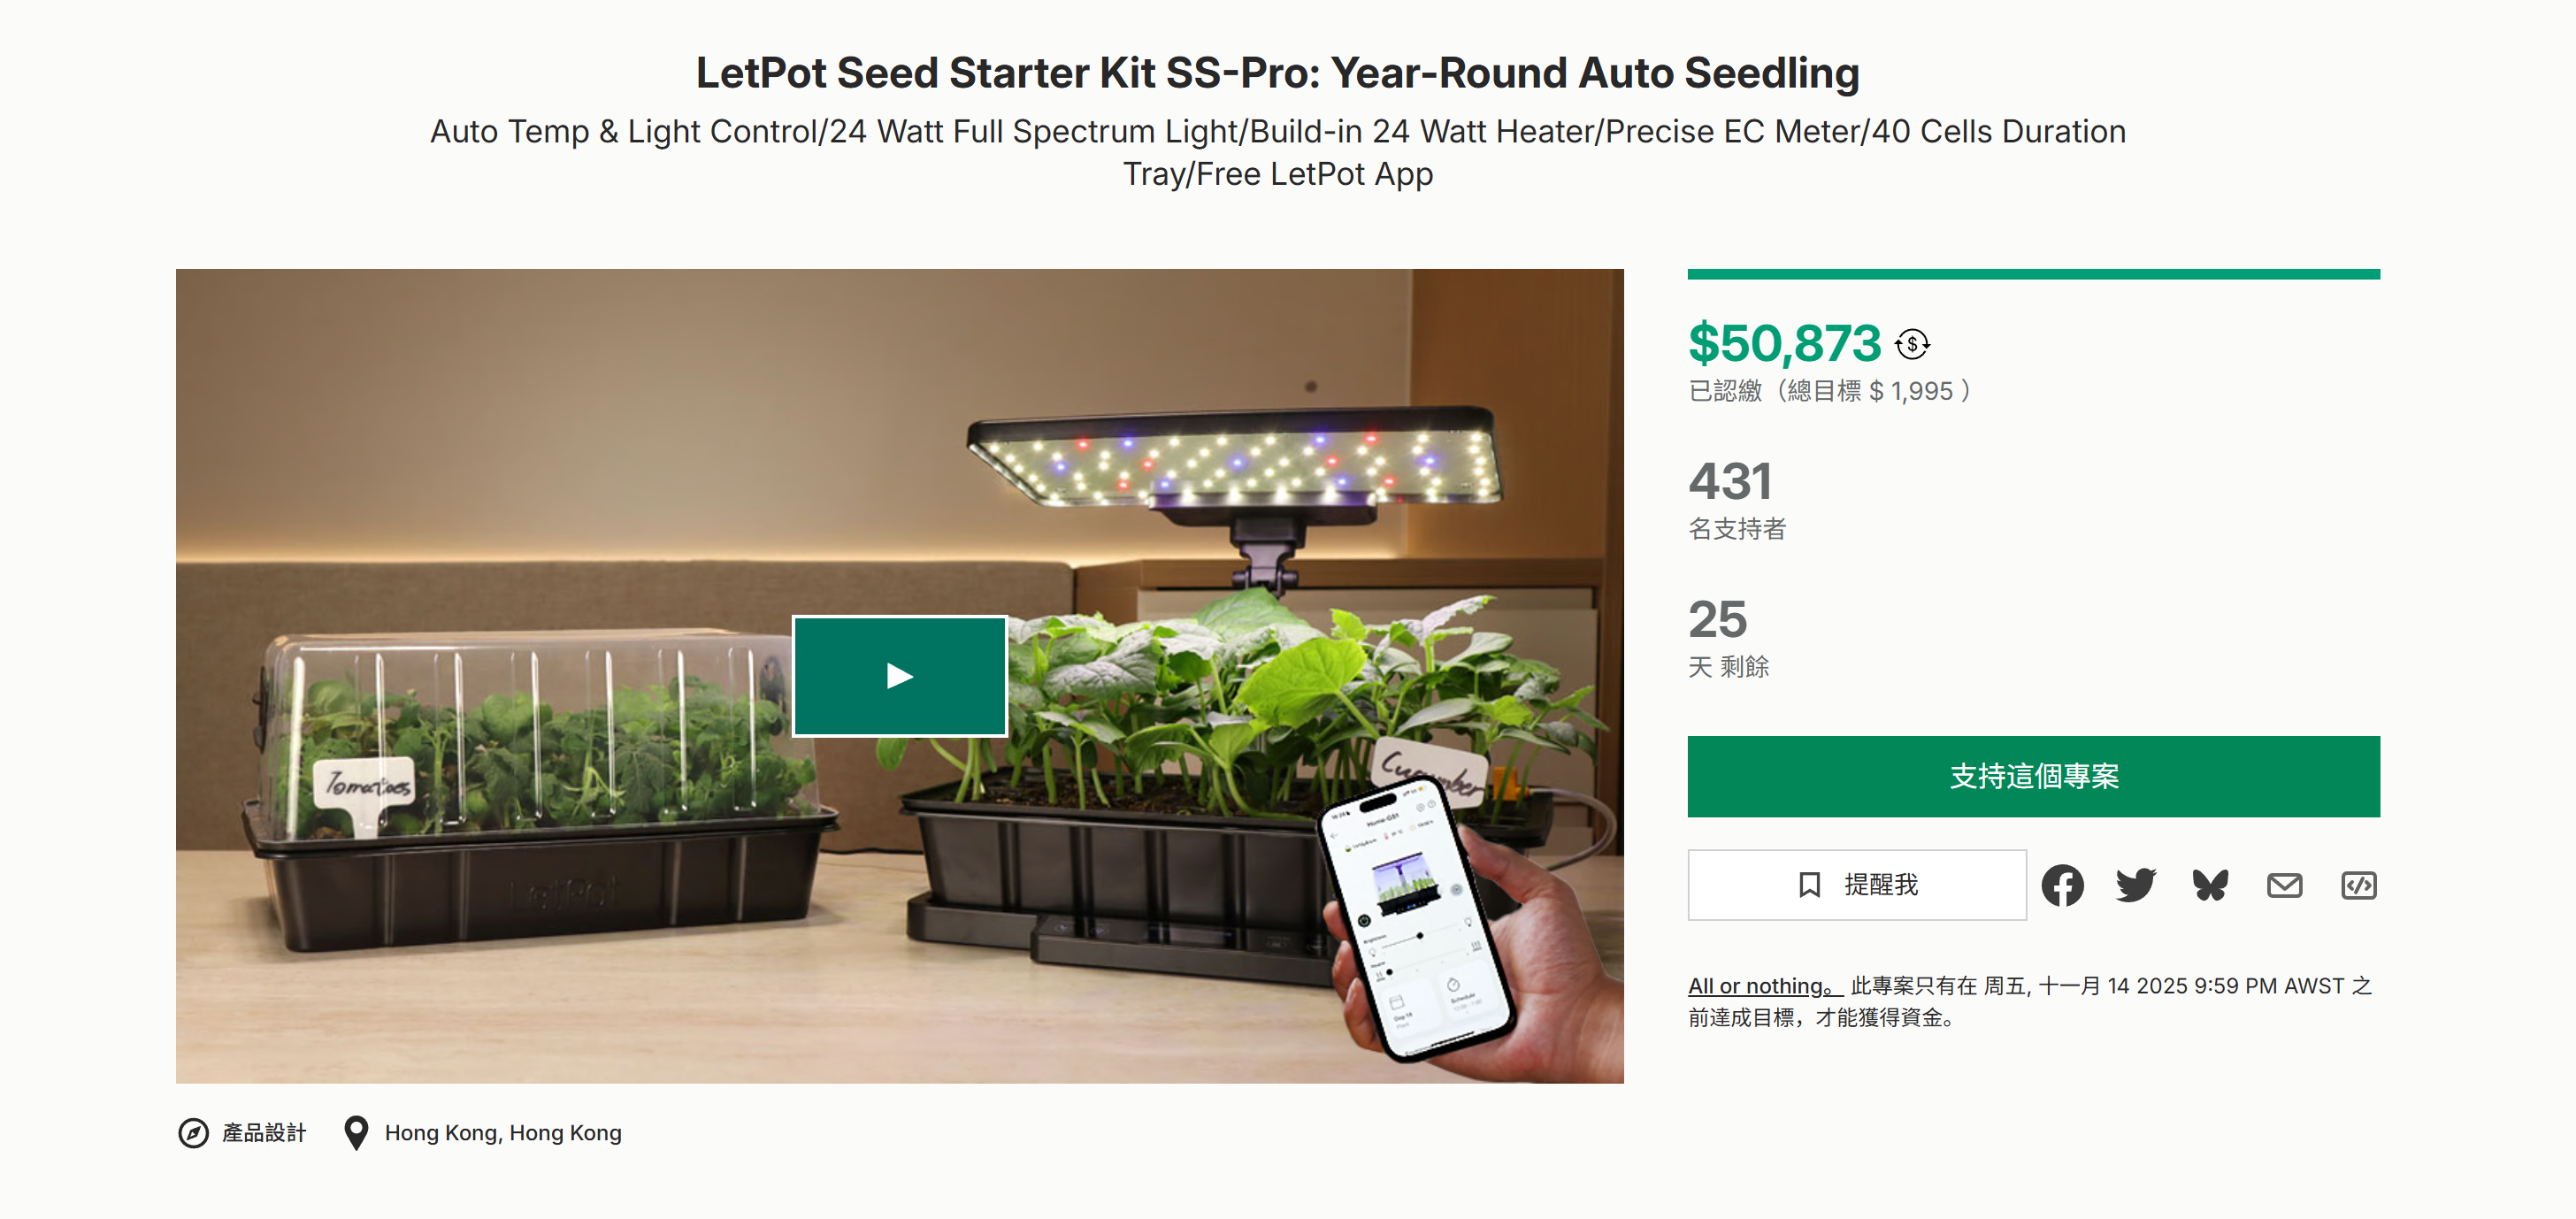Click the 431 backers count
The height and width of the screenshot is (1219, 2576).
click(1731, 482)
